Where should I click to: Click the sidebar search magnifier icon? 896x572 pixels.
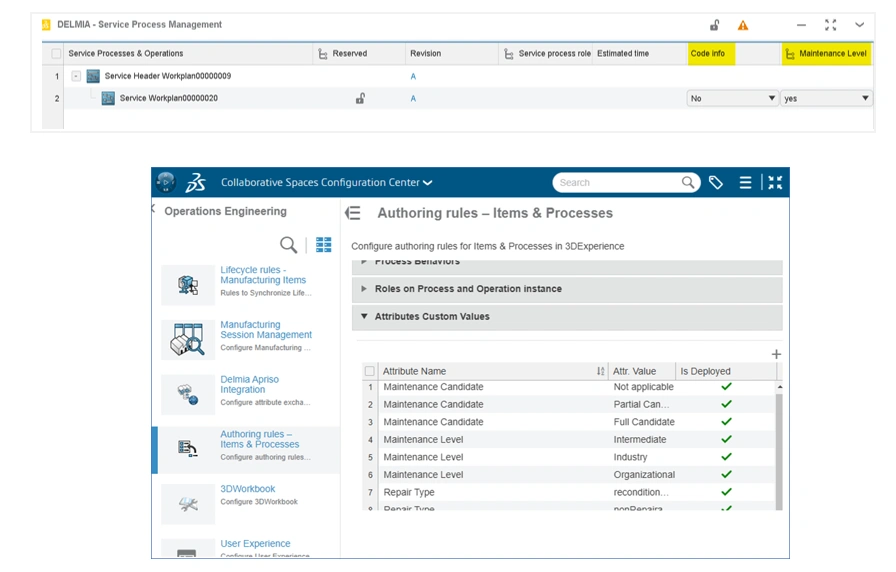pyautogui.click(x=289, y=245)
